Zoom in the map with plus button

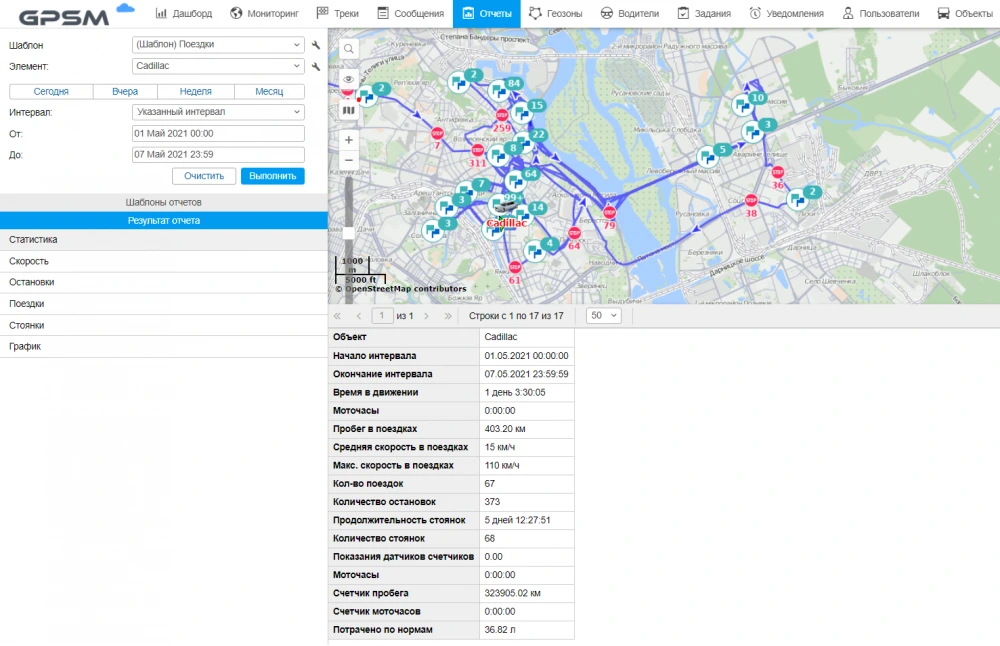(x=348, y=140)
